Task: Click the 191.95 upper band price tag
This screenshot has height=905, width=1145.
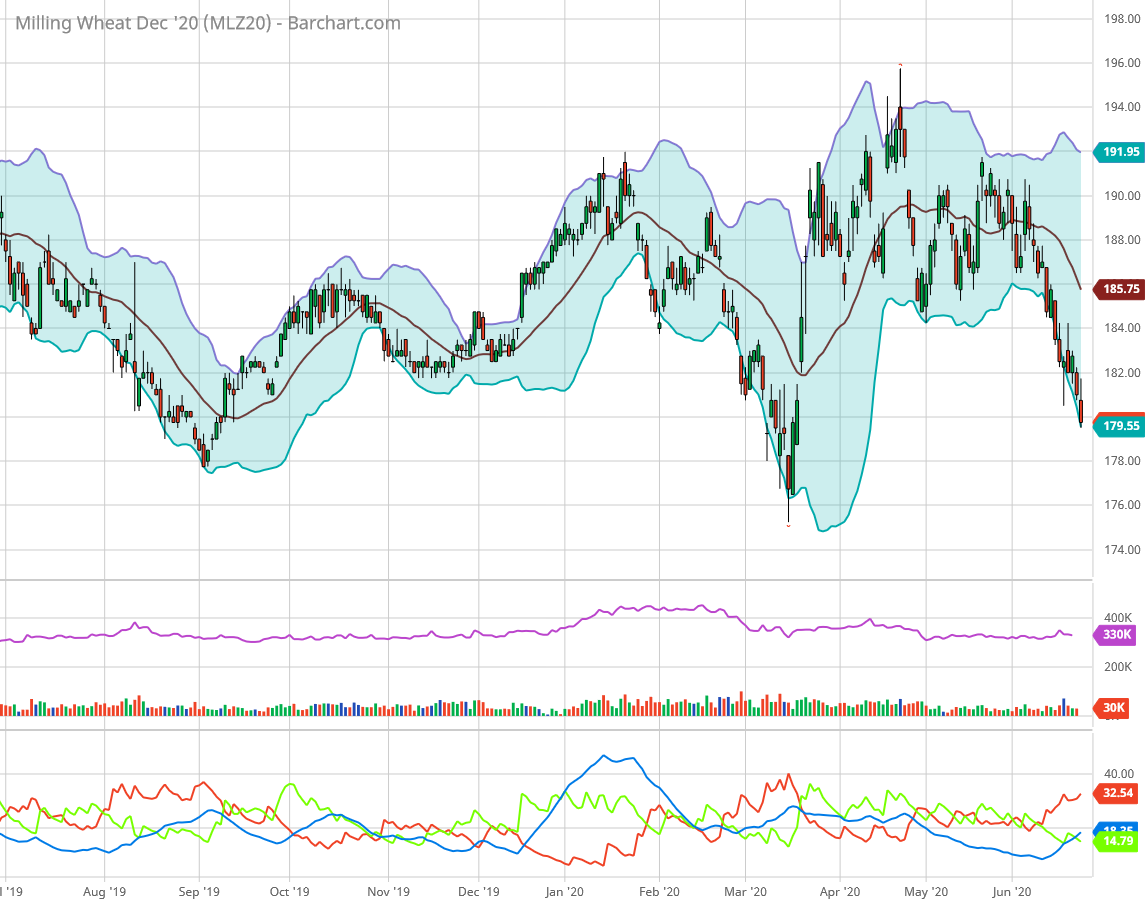Action: coord(1120,152)
